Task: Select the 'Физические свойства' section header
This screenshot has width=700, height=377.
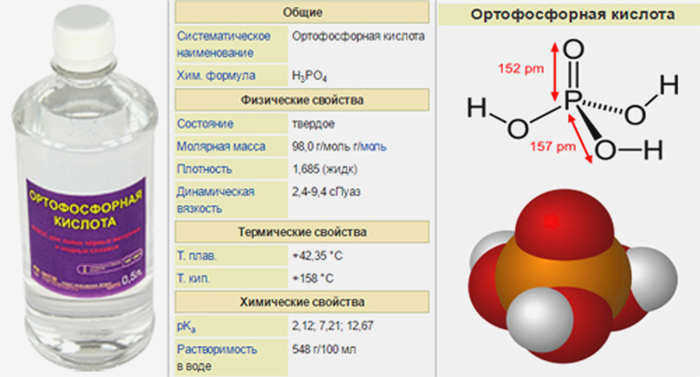Action: coord(302,100)
